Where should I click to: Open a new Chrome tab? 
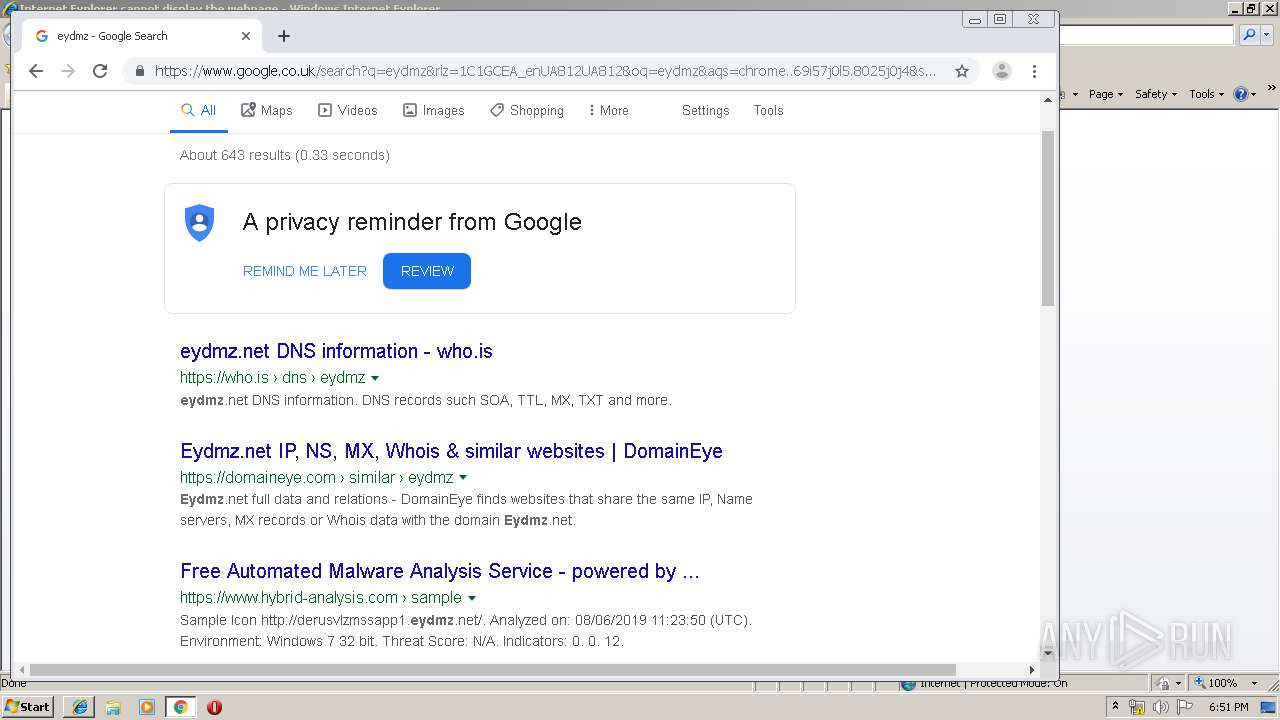284,36
